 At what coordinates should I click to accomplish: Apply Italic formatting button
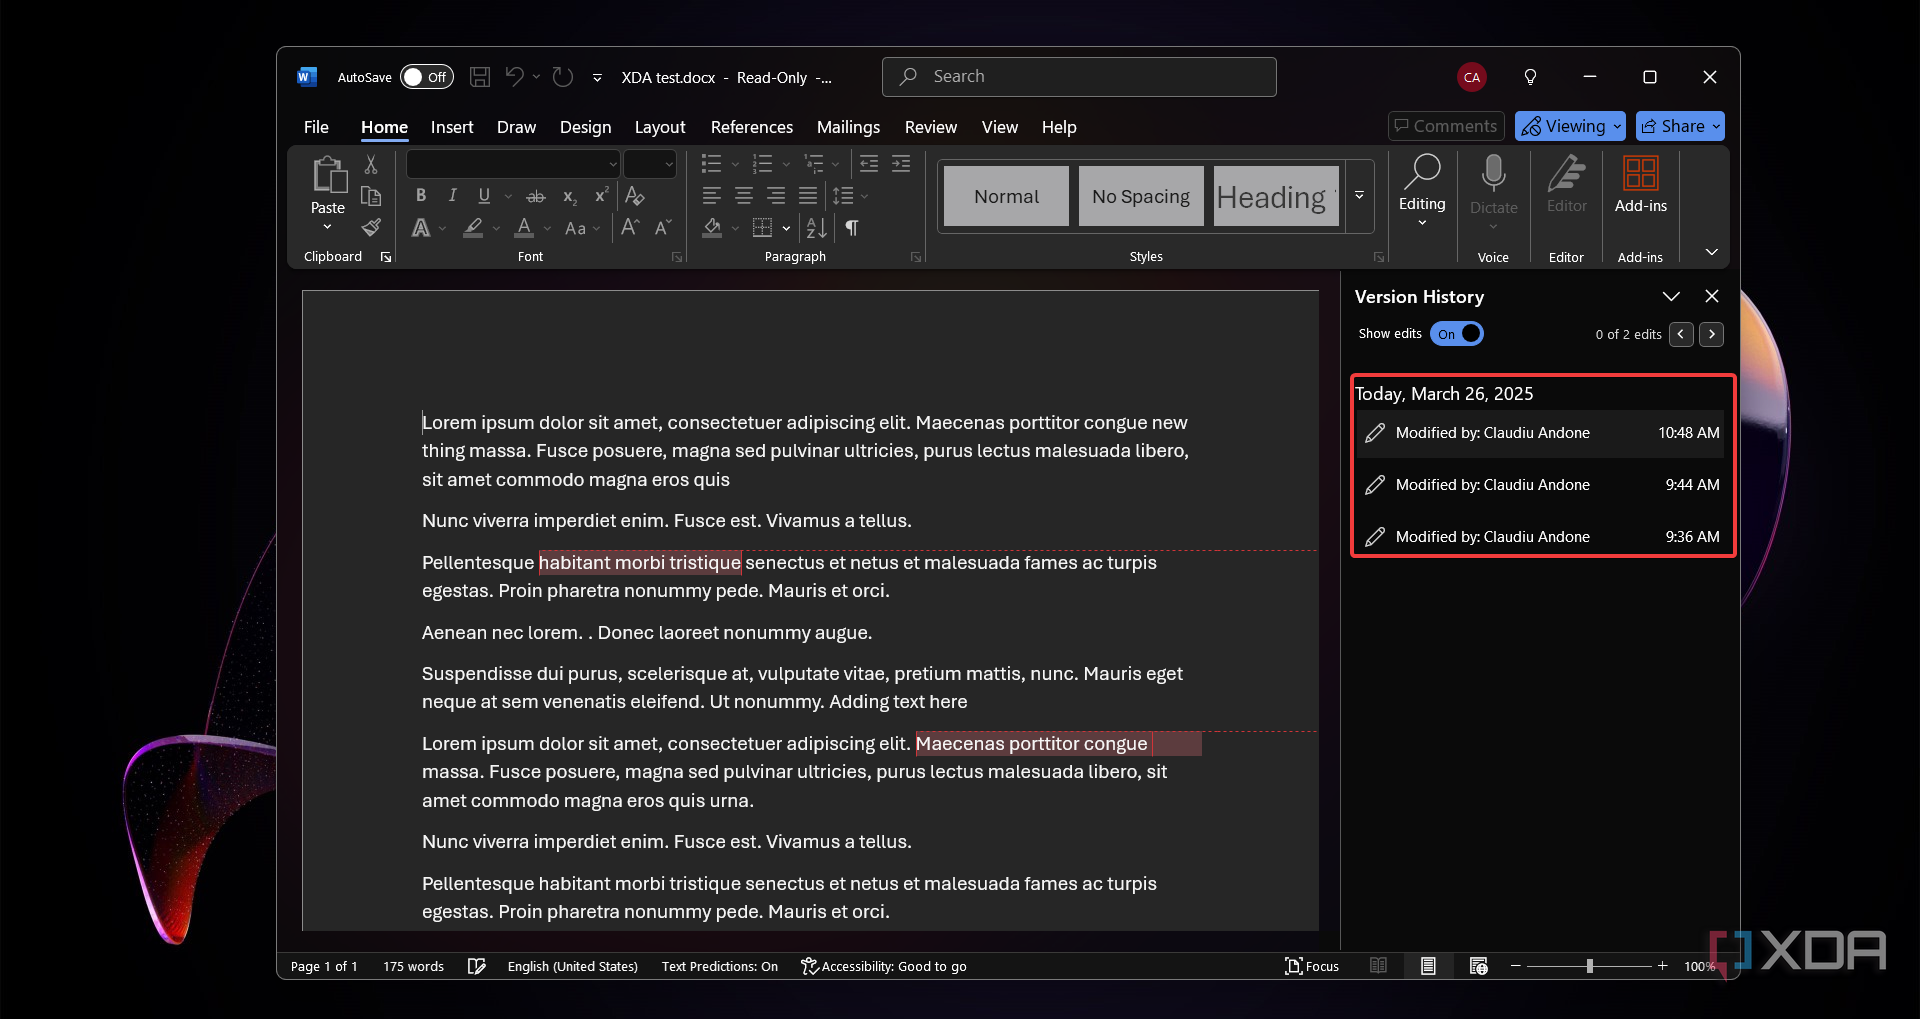coord(452,196)
